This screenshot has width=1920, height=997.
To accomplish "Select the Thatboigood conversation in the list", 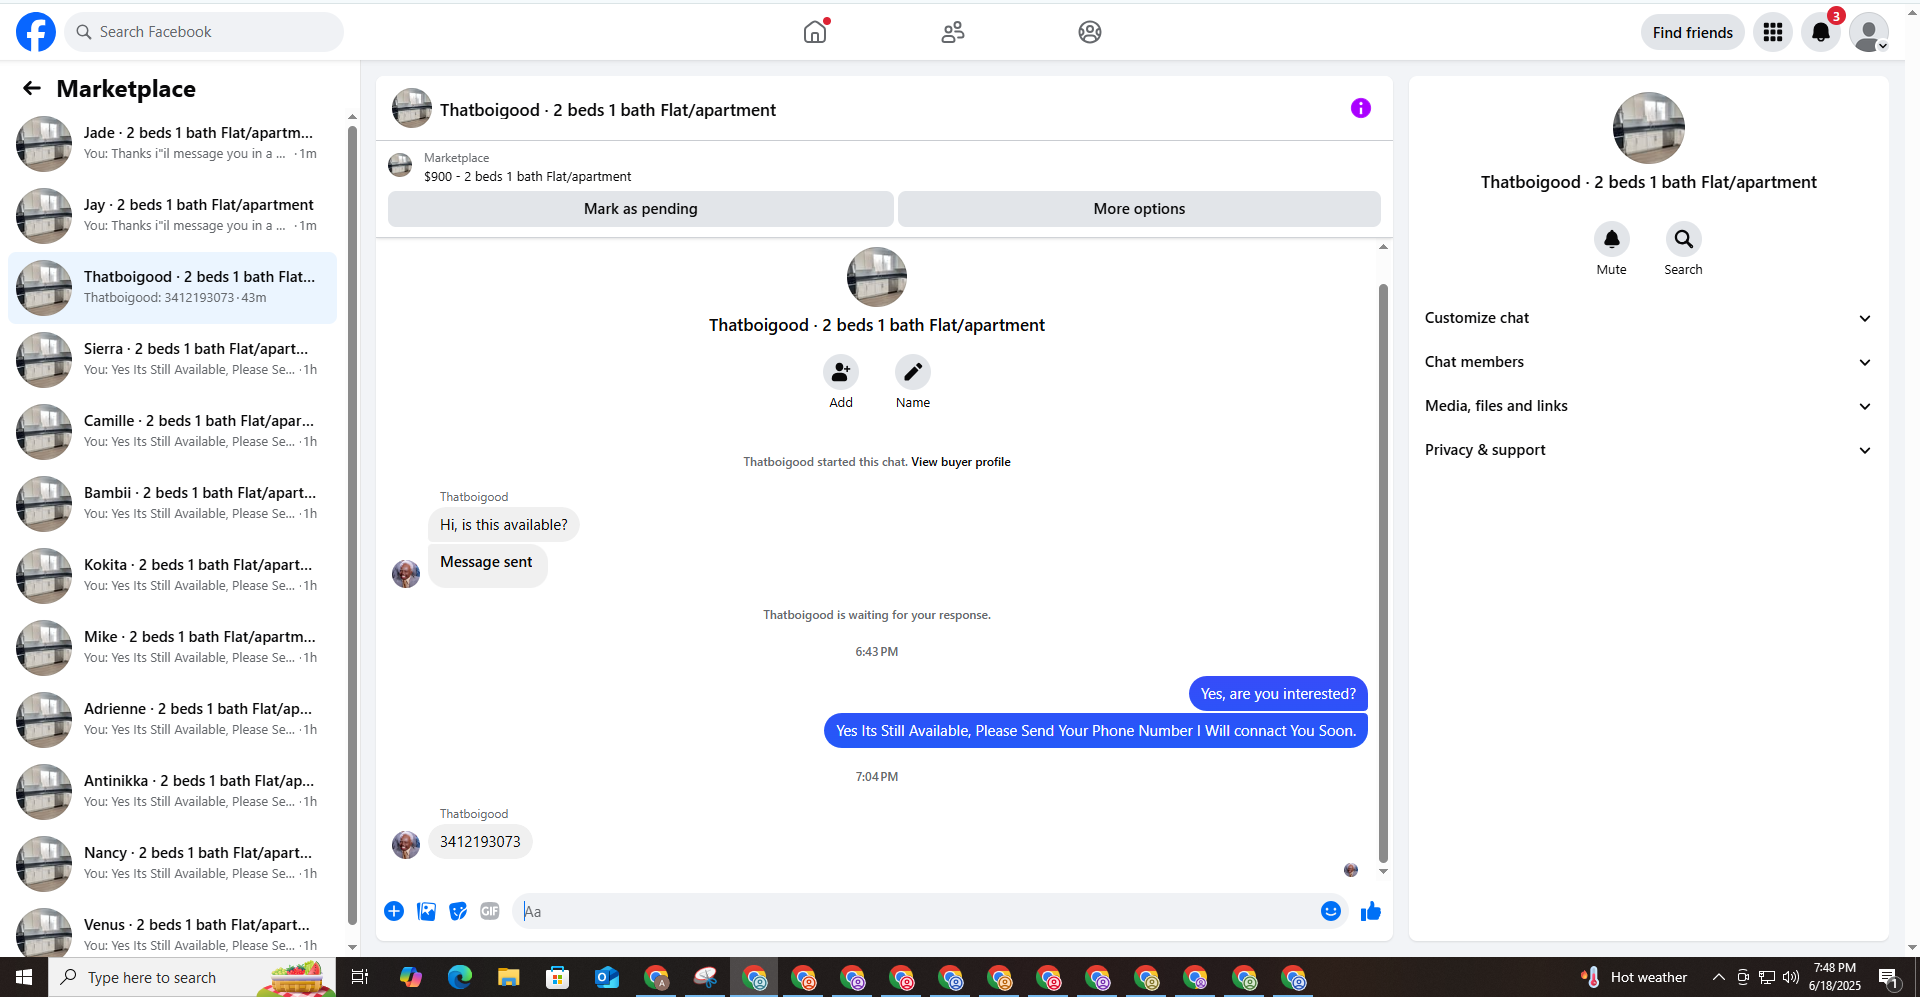I will tap(172, 288).
